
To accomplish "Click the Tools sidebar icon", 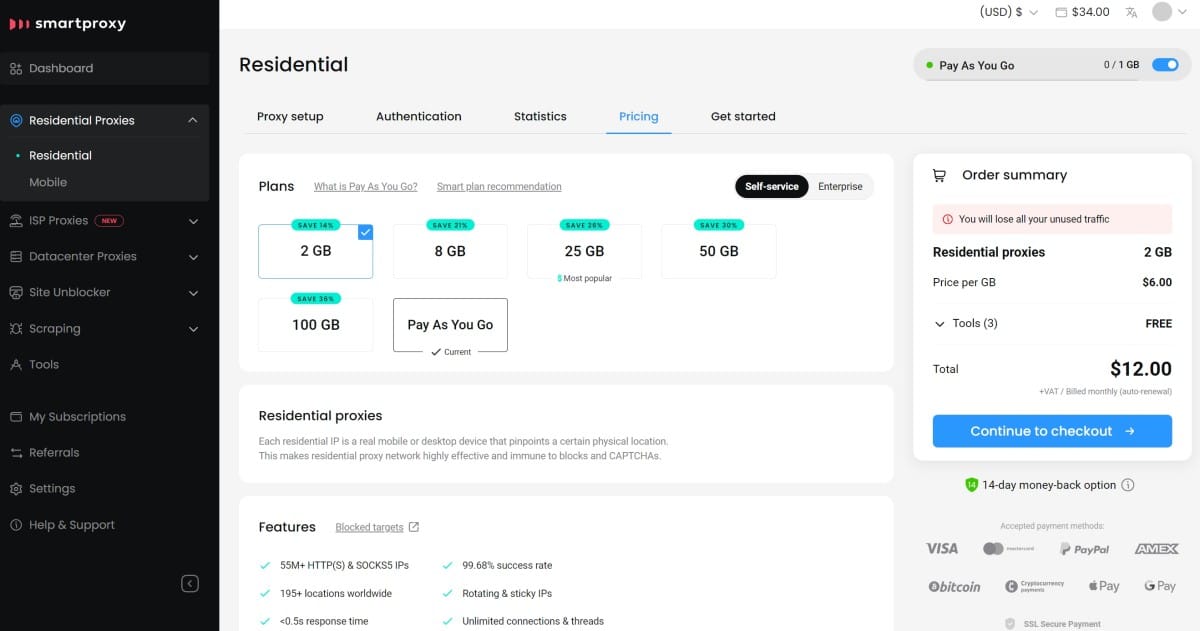I will tap(16, 364).
